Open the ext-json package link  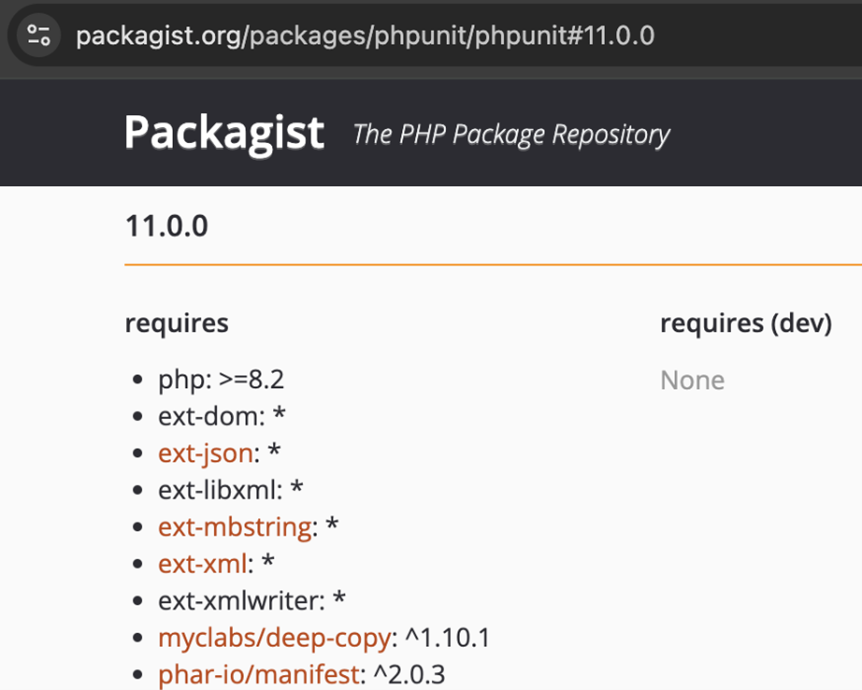pyautogui.click(x=206, y=454)
